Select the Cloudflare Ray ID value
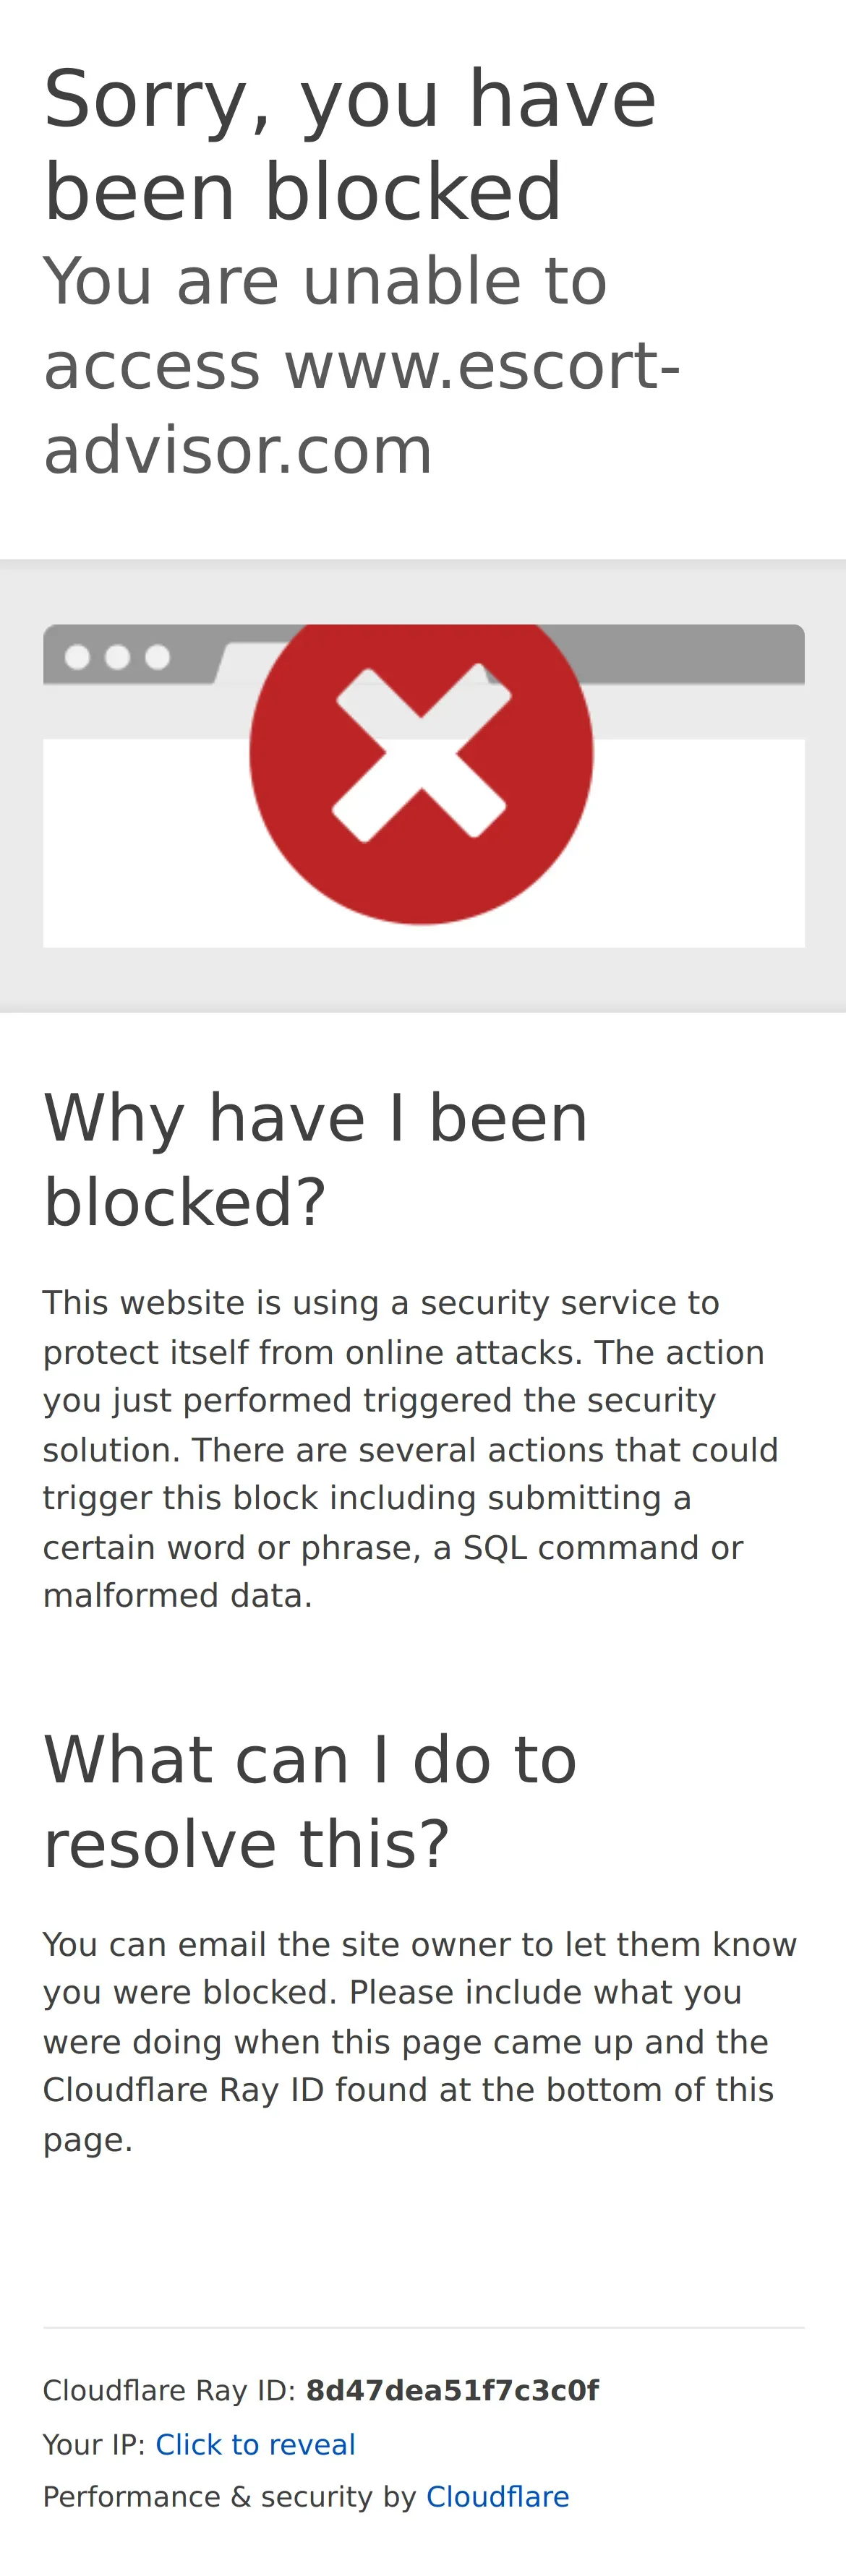 [x=452, y=2391]
